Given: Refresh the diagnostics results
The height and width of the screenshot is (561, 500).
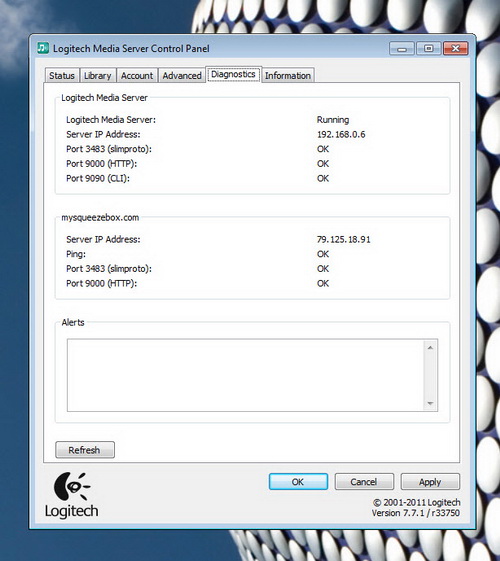Looking at the screenshot, I should [85, 450].
